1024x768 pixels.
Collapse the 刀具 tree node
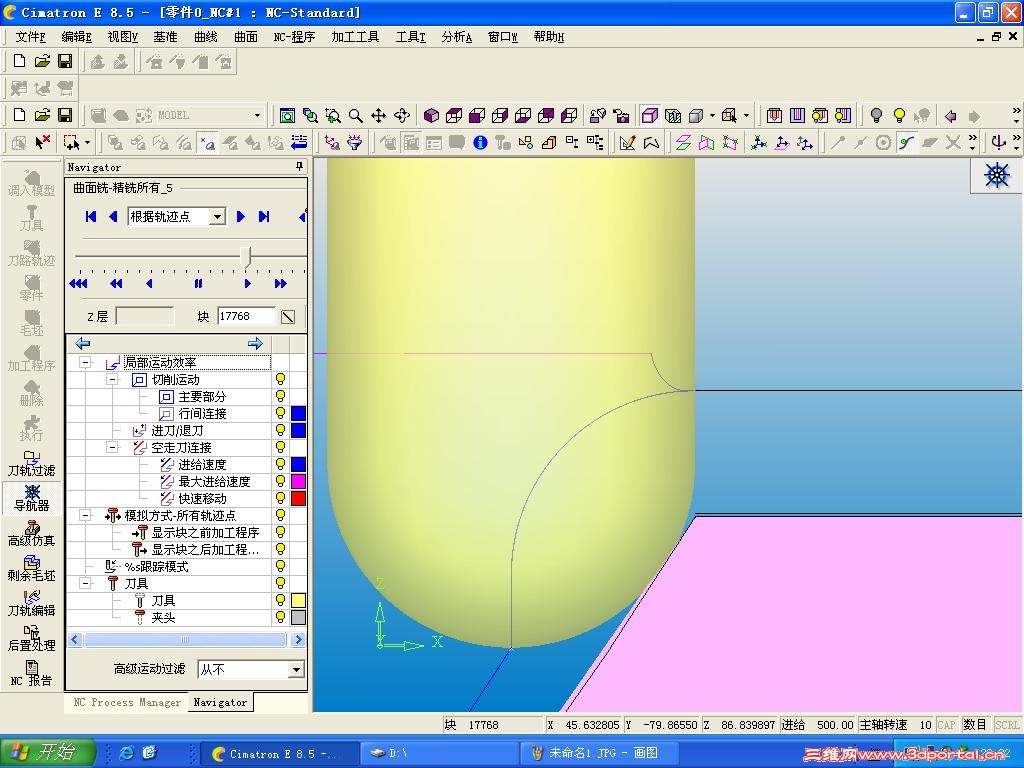[x=85, y=583]
